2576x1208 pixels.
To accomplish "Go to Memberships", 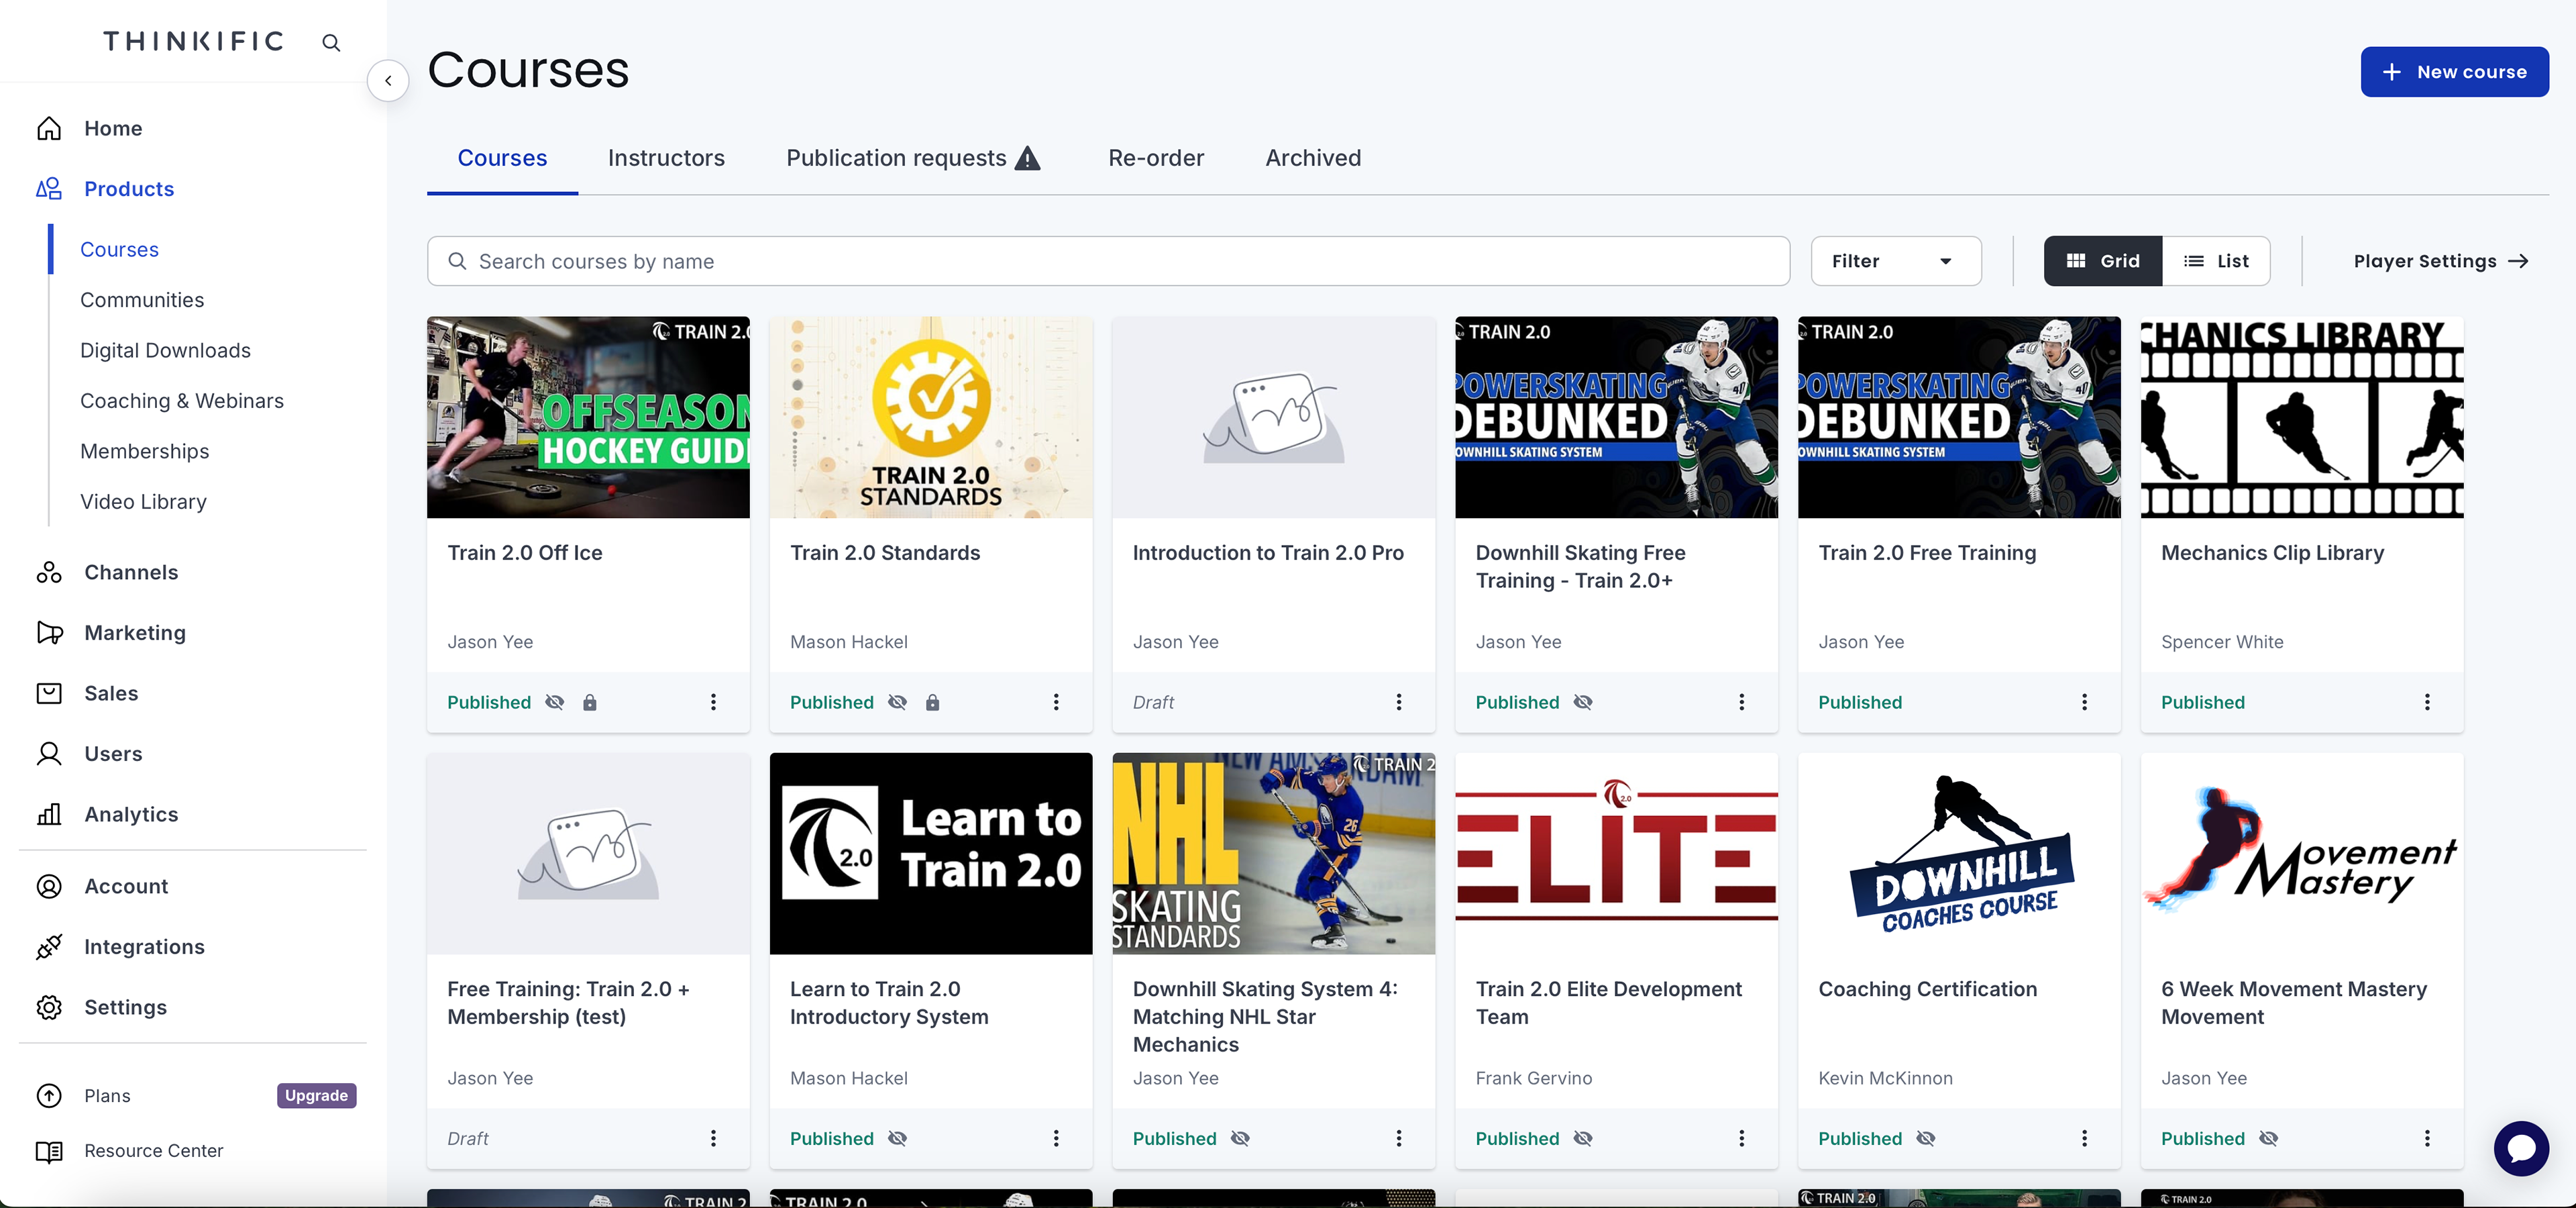I will click(x=145, y=452).
